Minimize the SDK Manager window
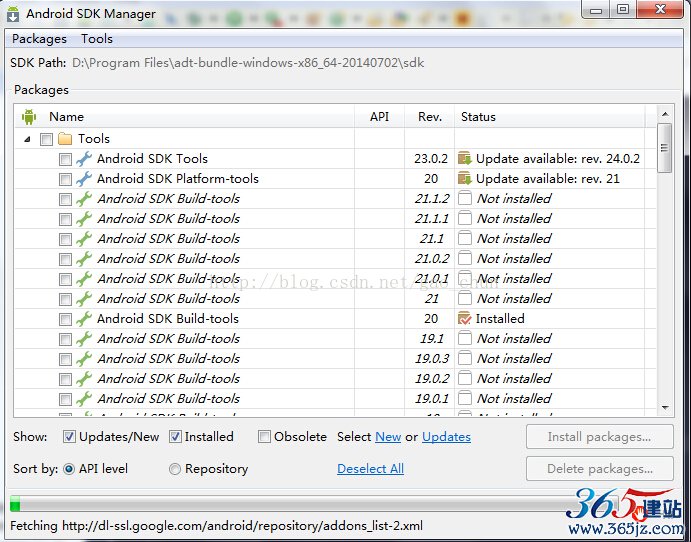Image resolution: width=691 pixels, height=542 pixels. (x=596, y=10)
